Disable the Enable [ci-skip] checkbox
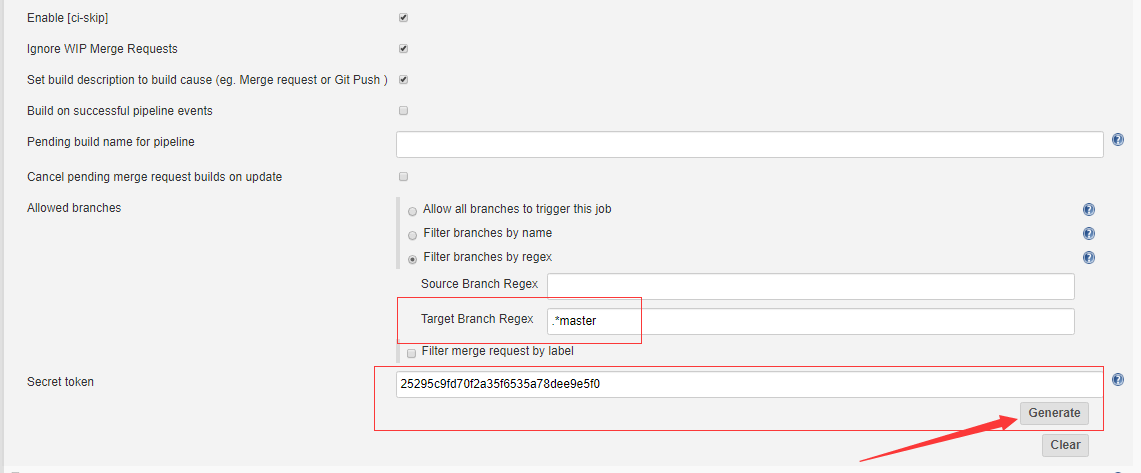Image resolution: width=1141 pixels, height=473 pixels. pyautogui.click(x=403, y=18)
